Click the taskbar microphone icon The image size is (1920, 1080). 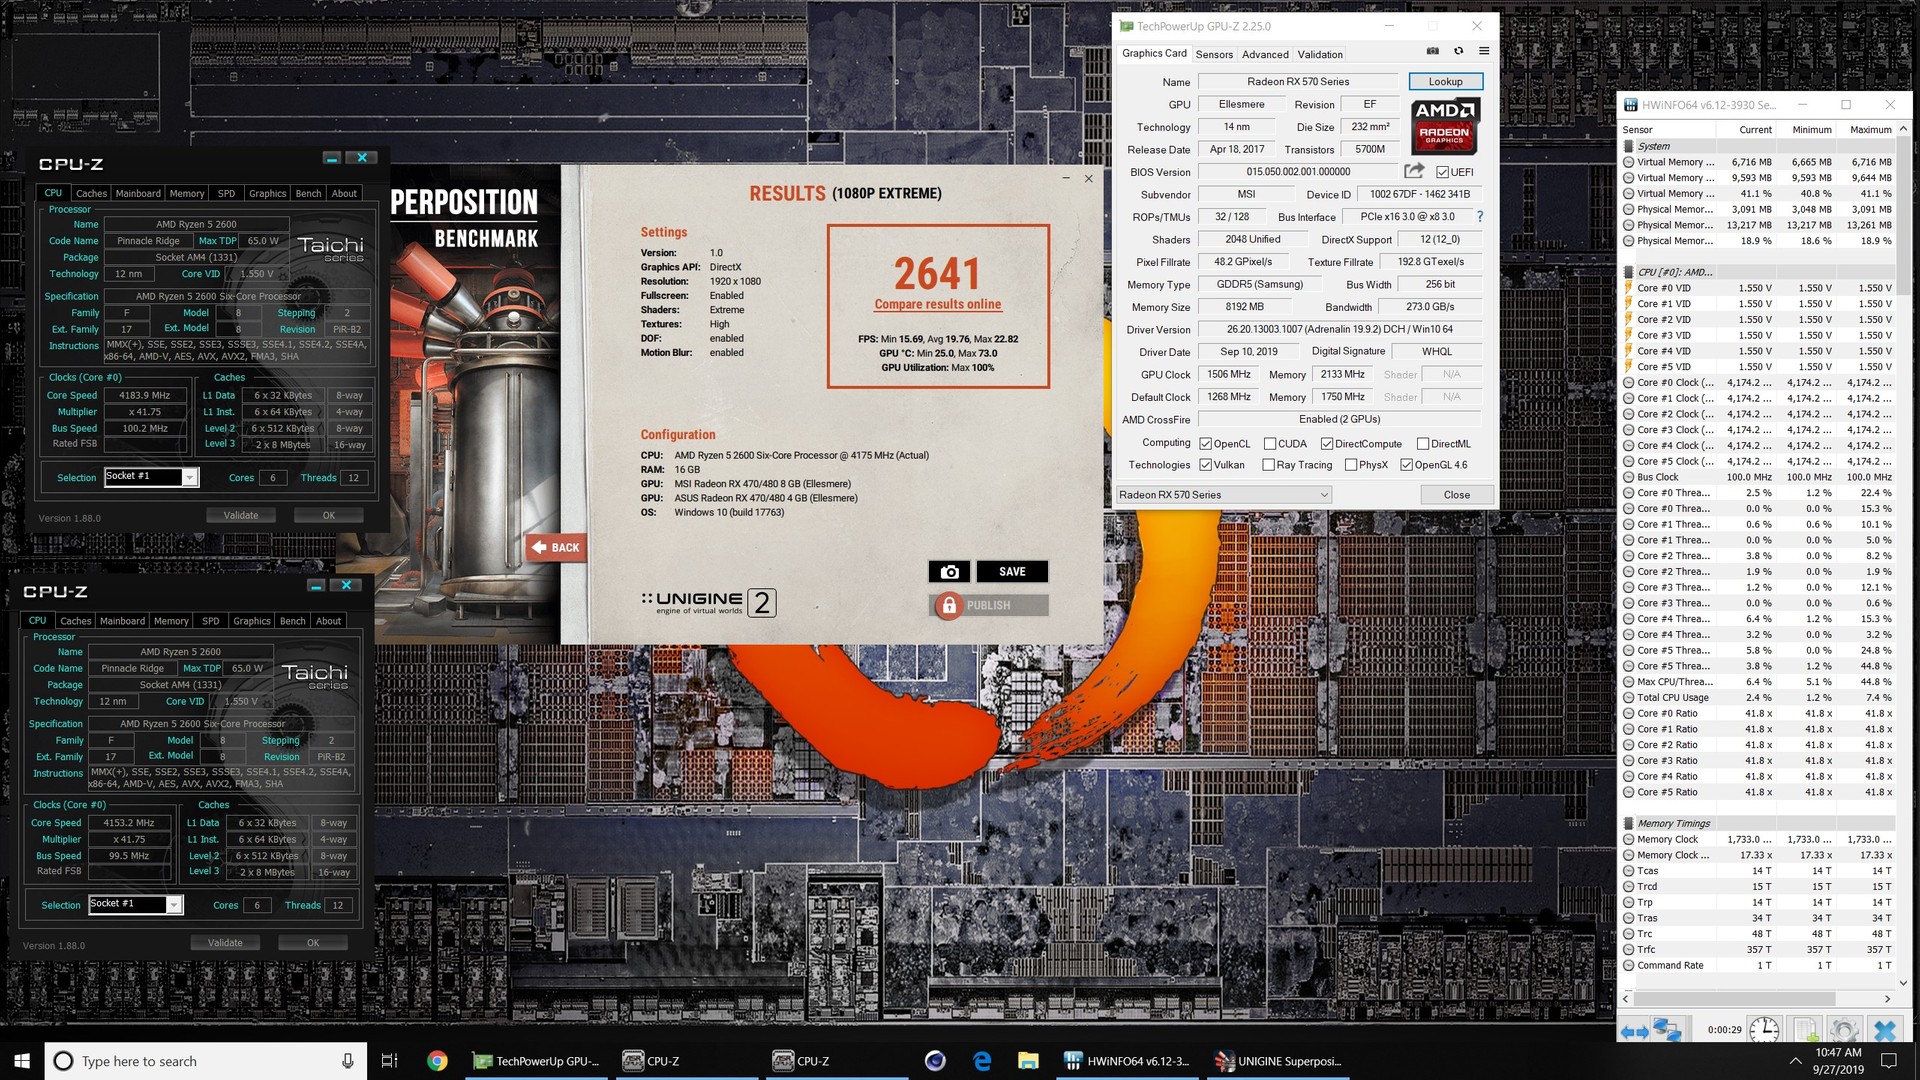[347, 1061]
